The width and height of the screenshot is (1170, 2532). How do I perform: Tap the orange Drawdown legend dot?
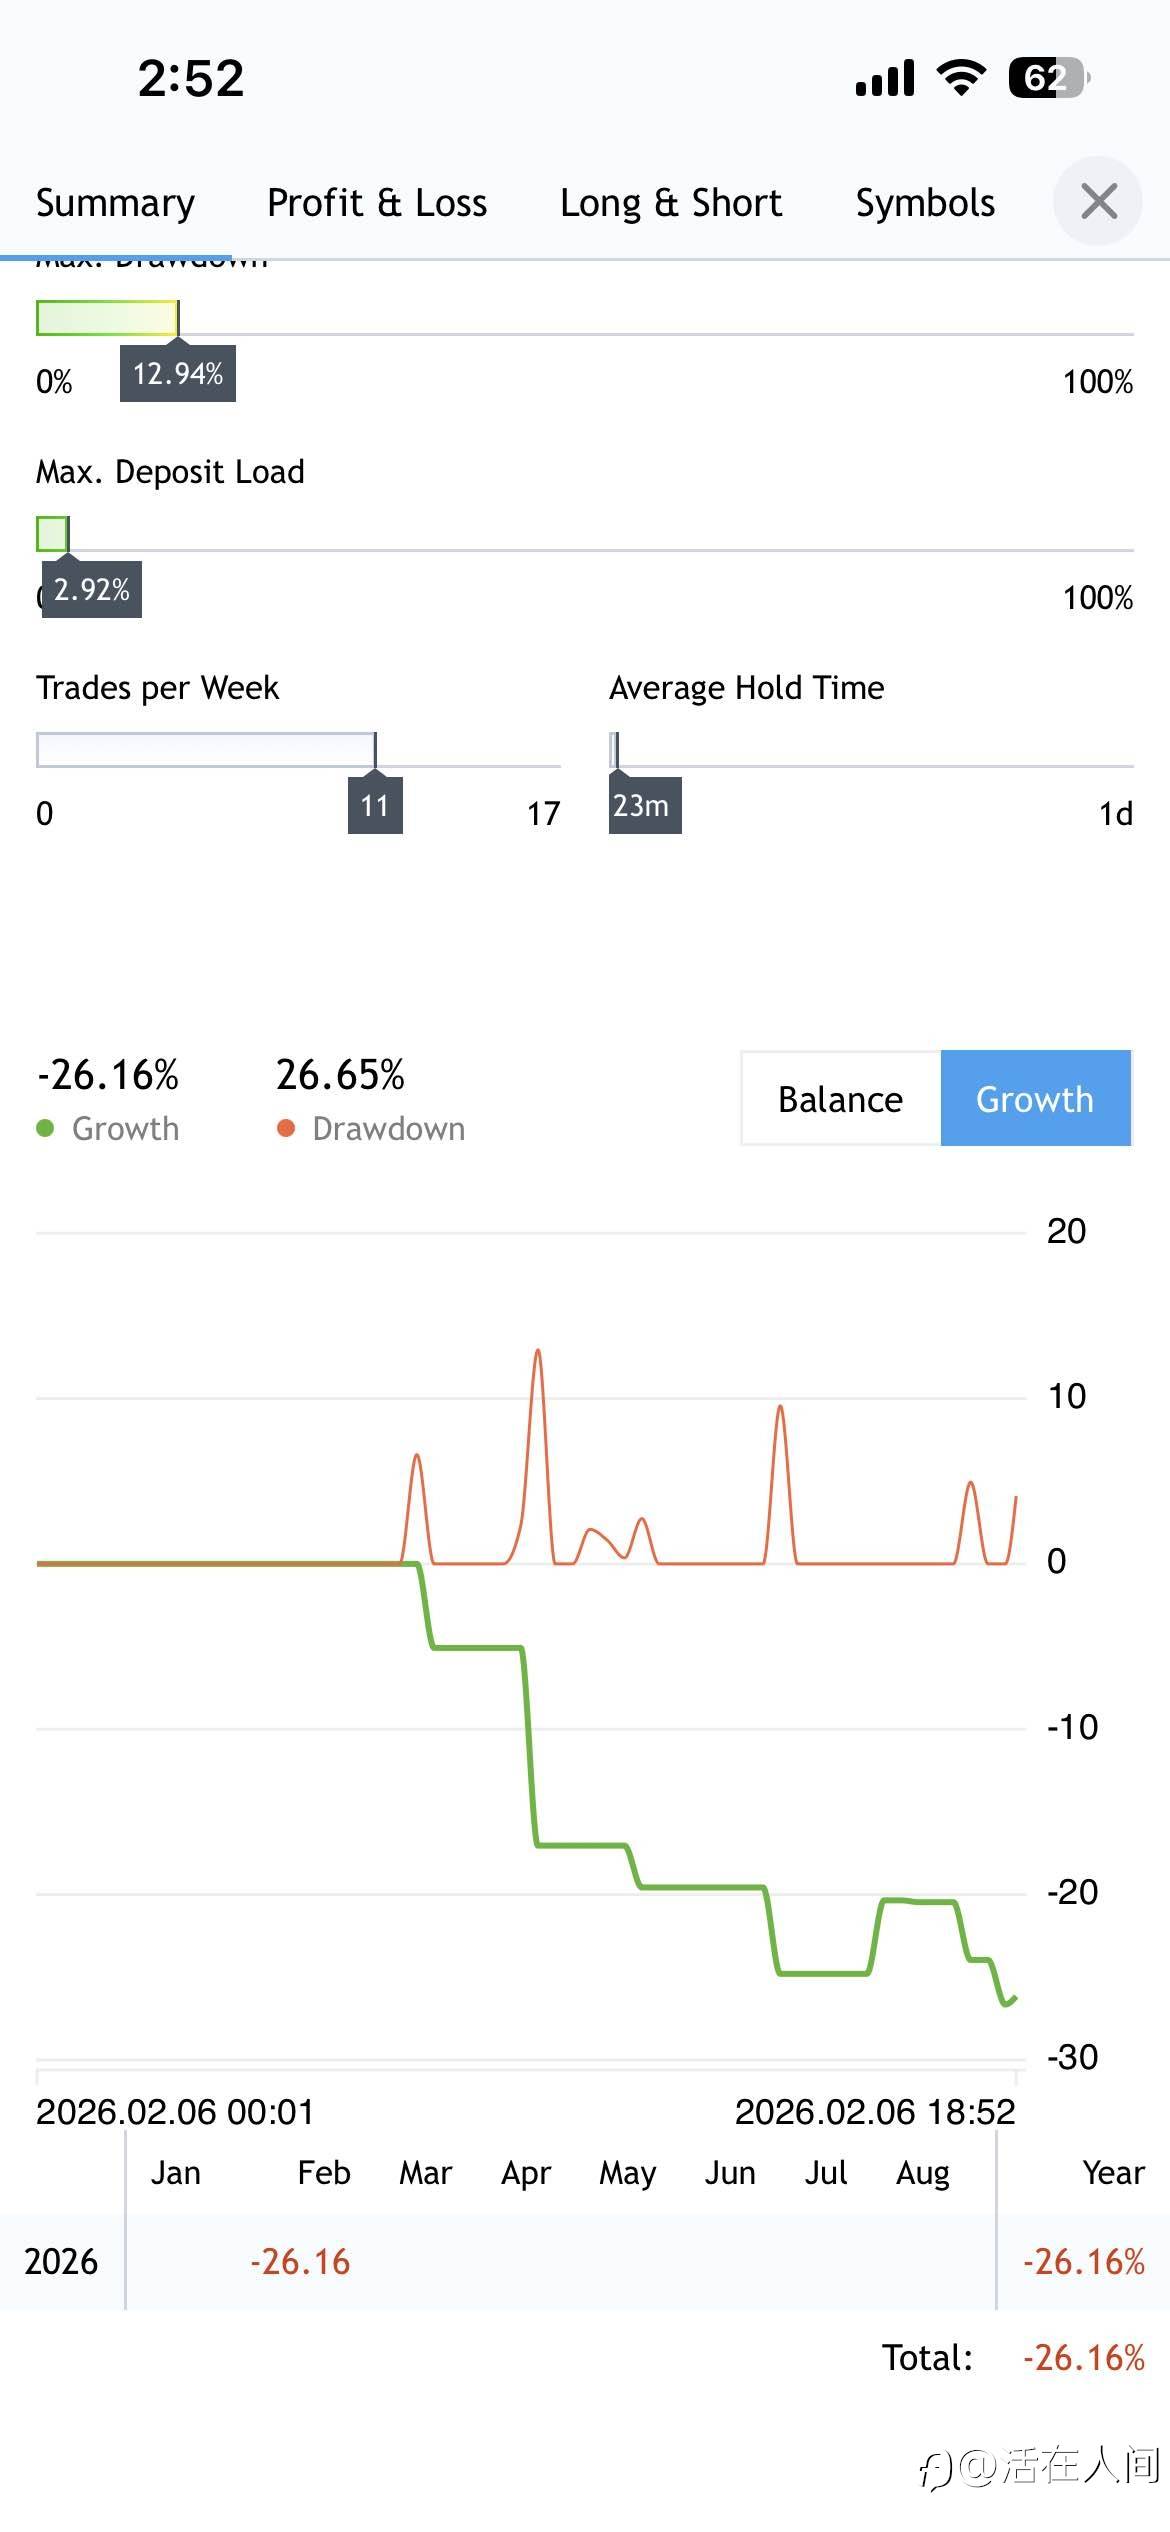click(x=286, y=1129)
